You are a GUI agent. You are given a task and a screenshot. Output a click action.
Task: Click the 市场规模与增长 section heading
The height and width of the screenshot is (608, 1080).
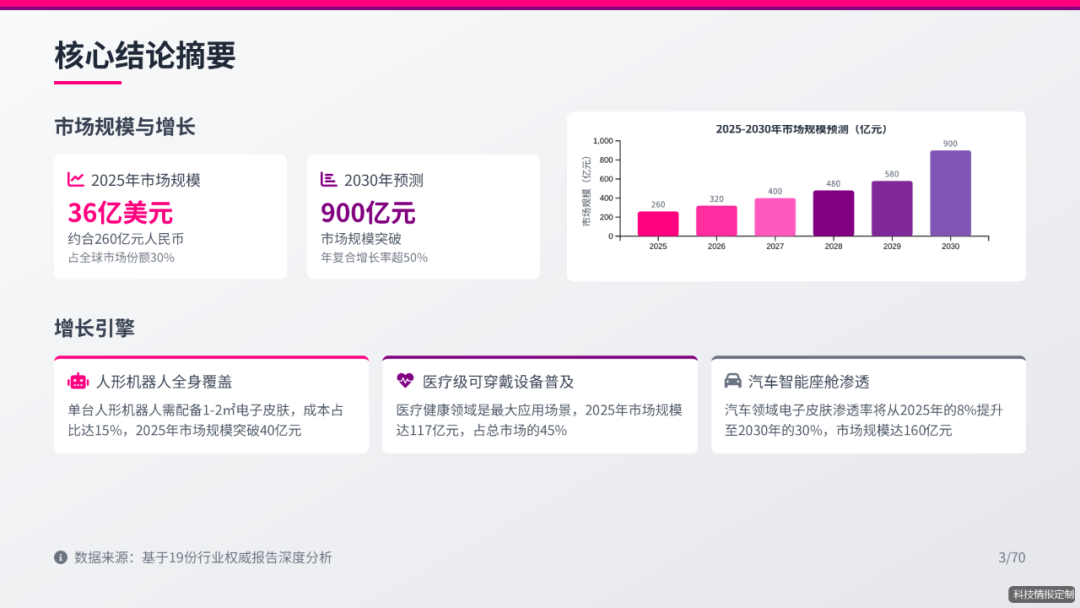[x=124, y=127]
